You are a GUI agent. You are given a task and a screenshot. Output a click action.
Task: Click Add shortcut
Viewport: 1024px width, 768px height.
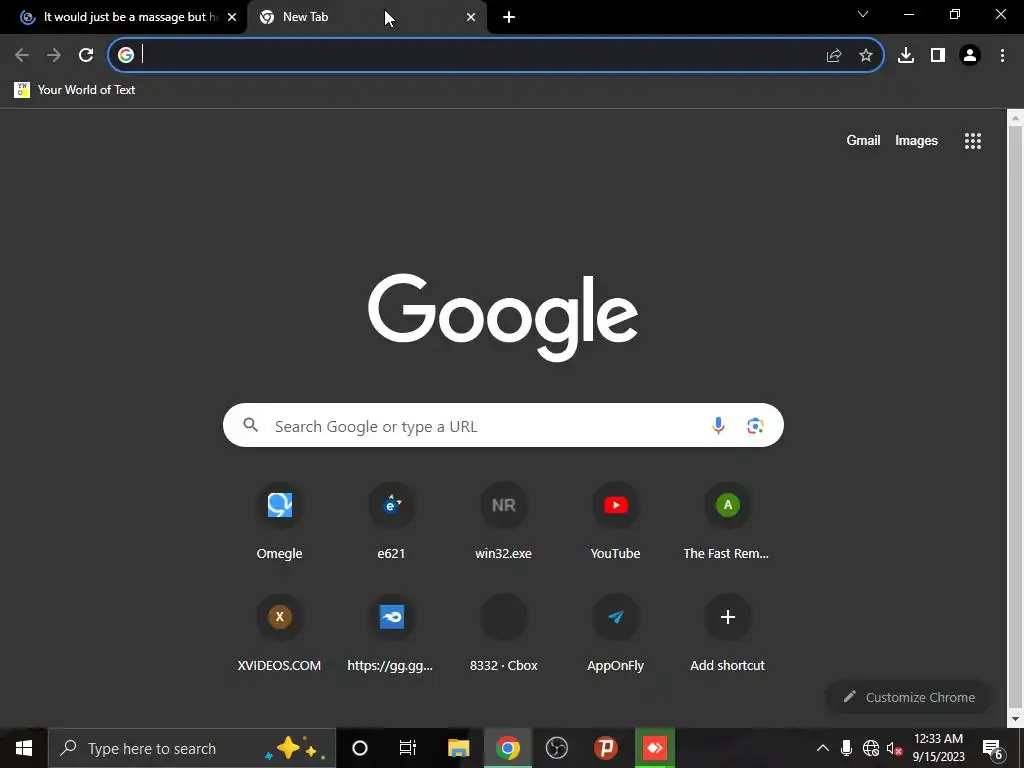[727, 633]
